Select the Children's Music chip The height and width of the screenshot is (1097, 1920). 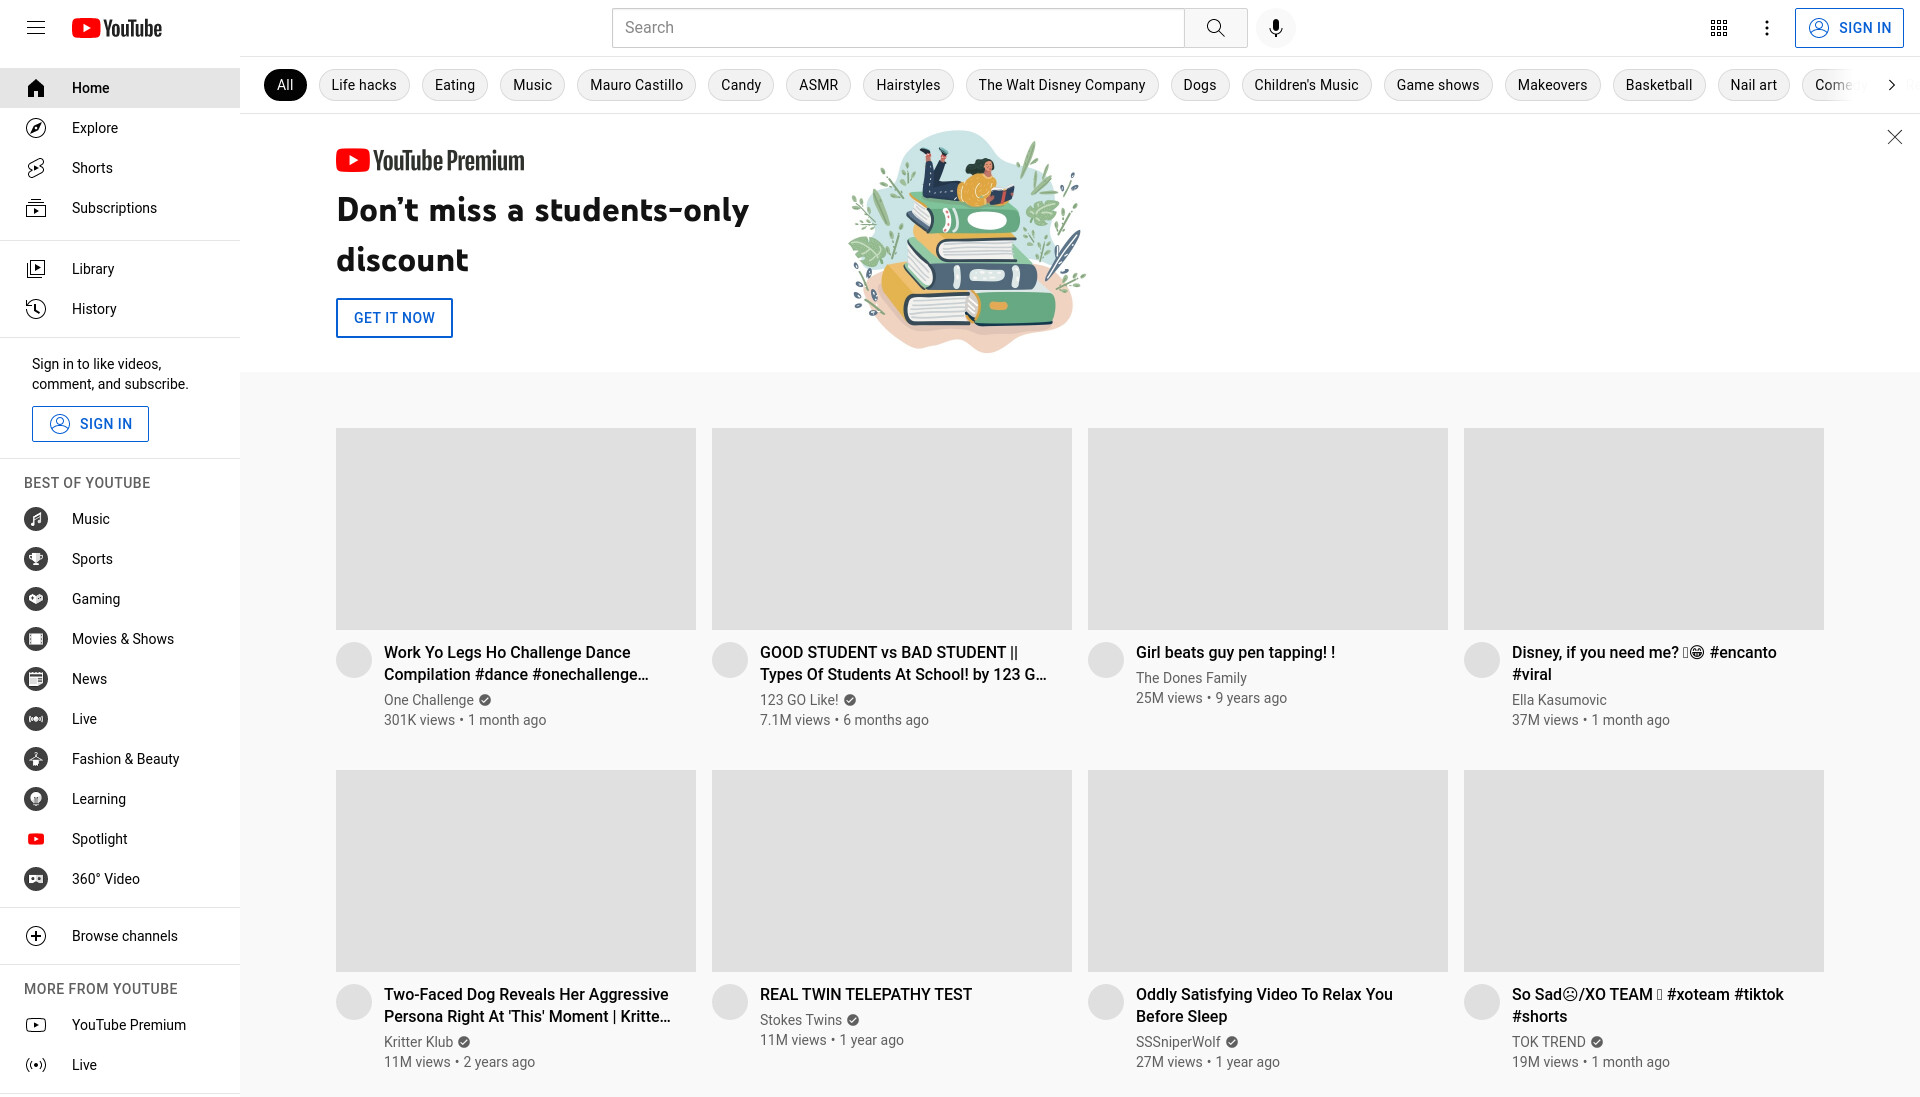point(1306,85)
